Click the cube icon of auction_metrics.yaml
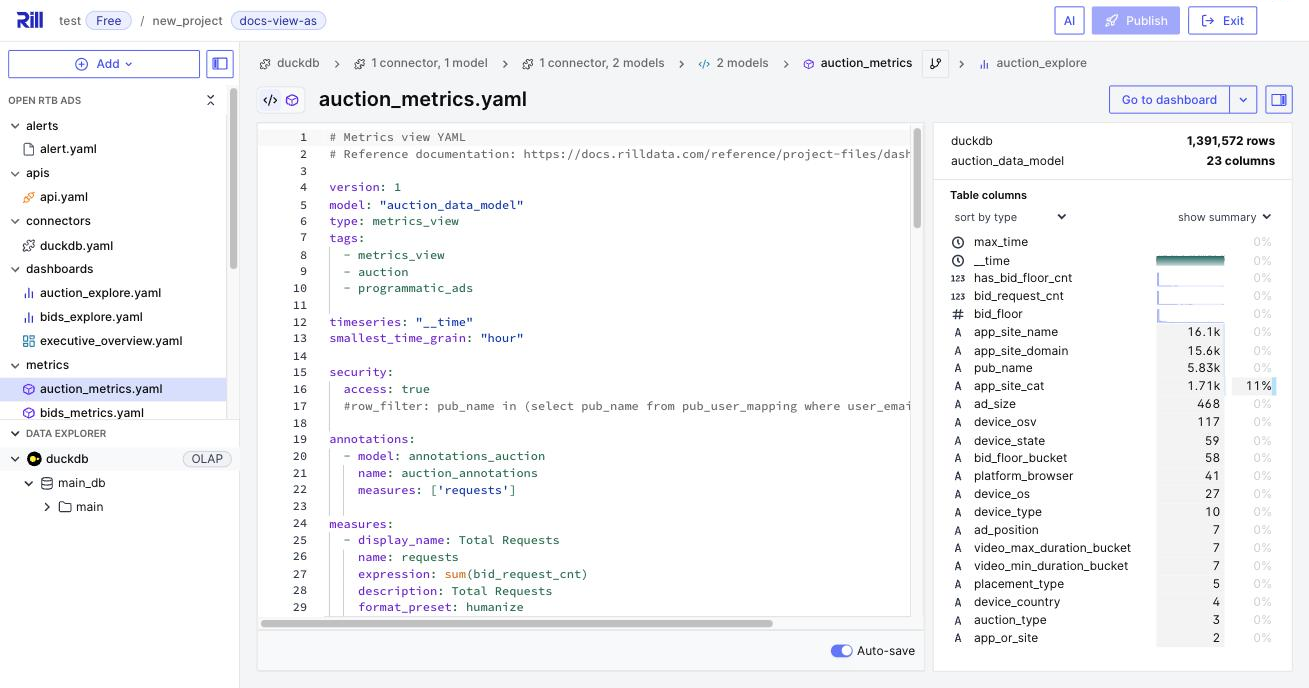 (x=29, y=389)
